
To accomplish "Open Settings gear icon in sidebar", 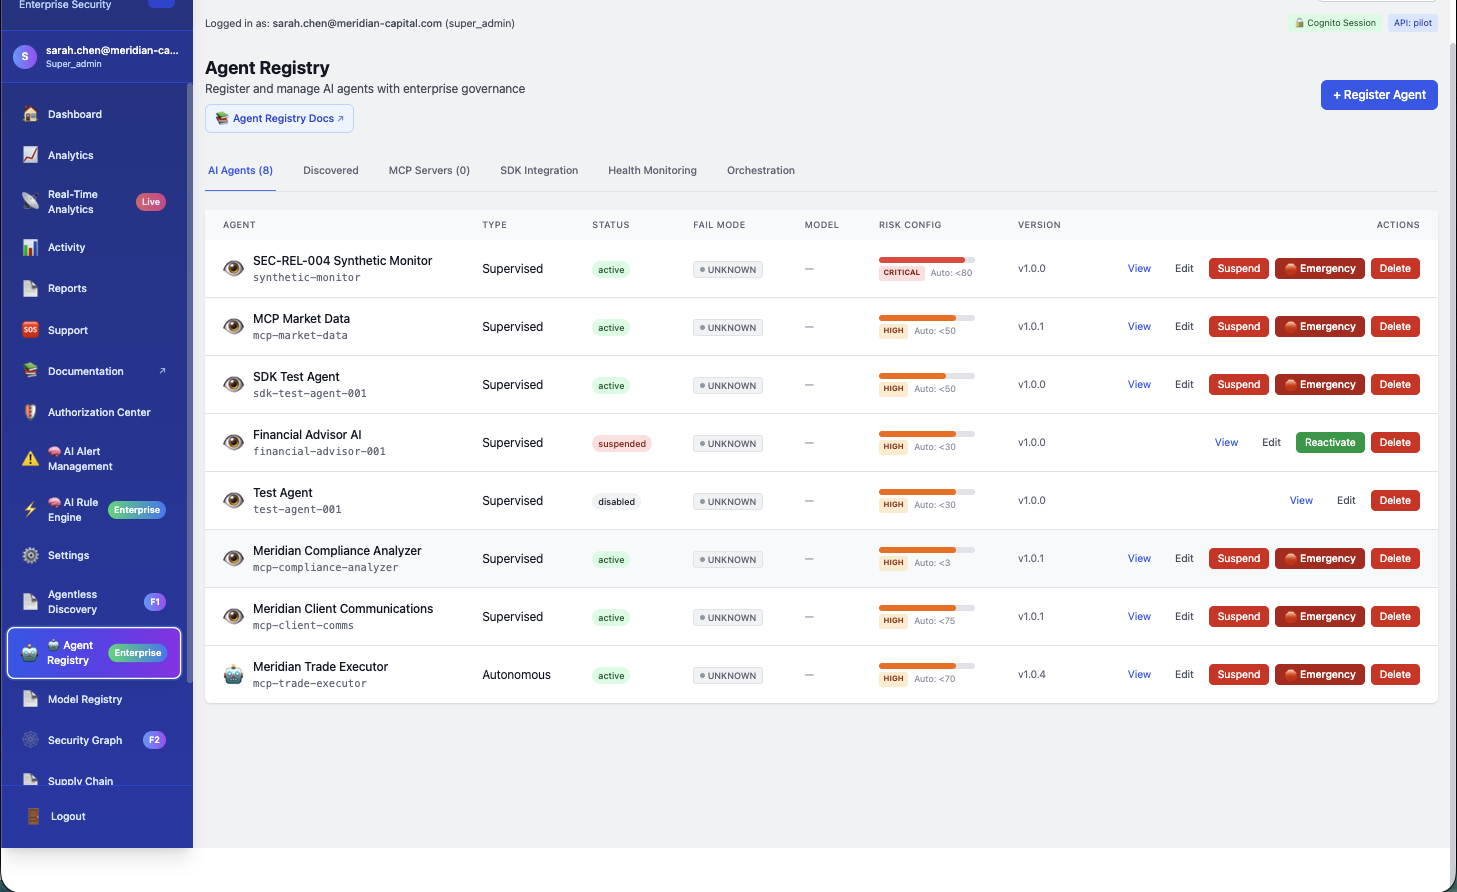I will tap(31, 555).
